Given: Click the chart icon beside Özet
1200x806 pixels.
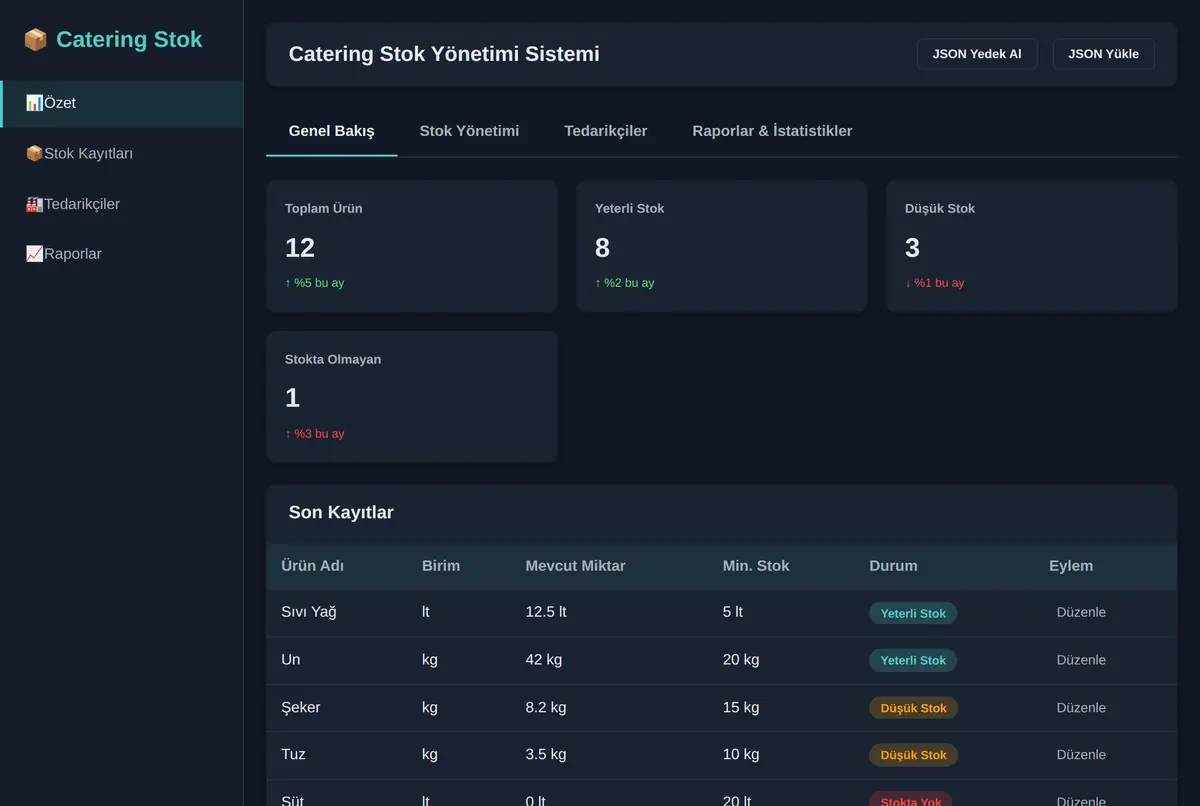Looking at the screenshot, I should click(34, 103).
